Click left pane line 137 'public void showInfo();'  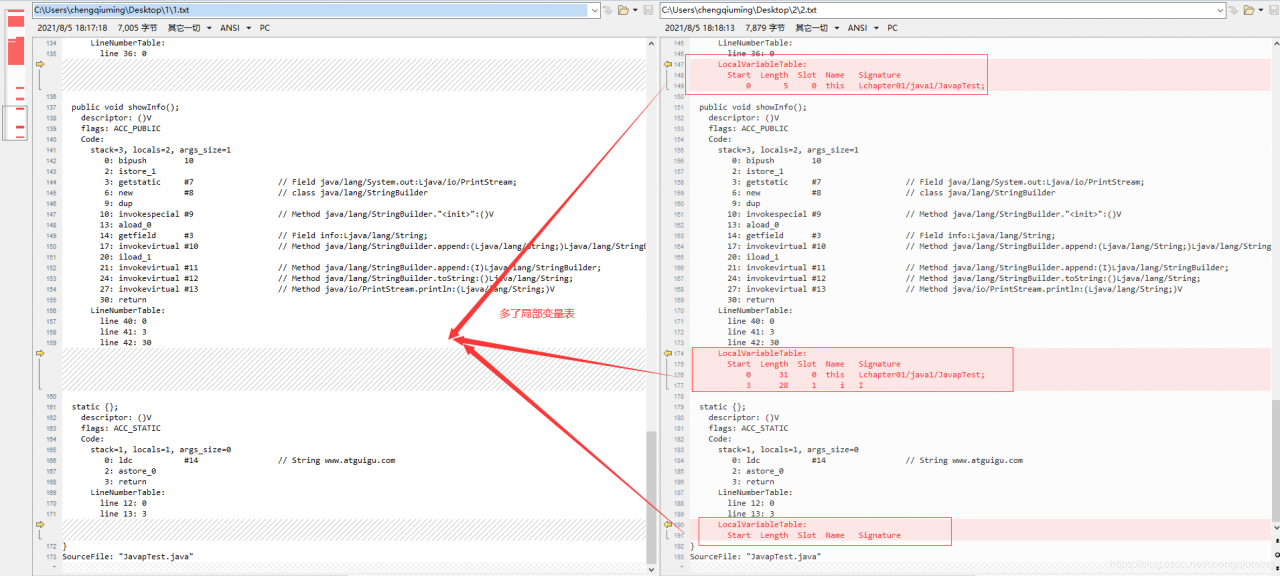coord(125,107)
